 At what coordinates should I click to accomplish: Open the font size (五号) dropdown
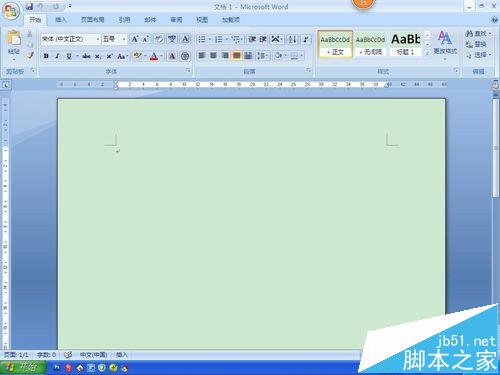click(x=124, y=39)
